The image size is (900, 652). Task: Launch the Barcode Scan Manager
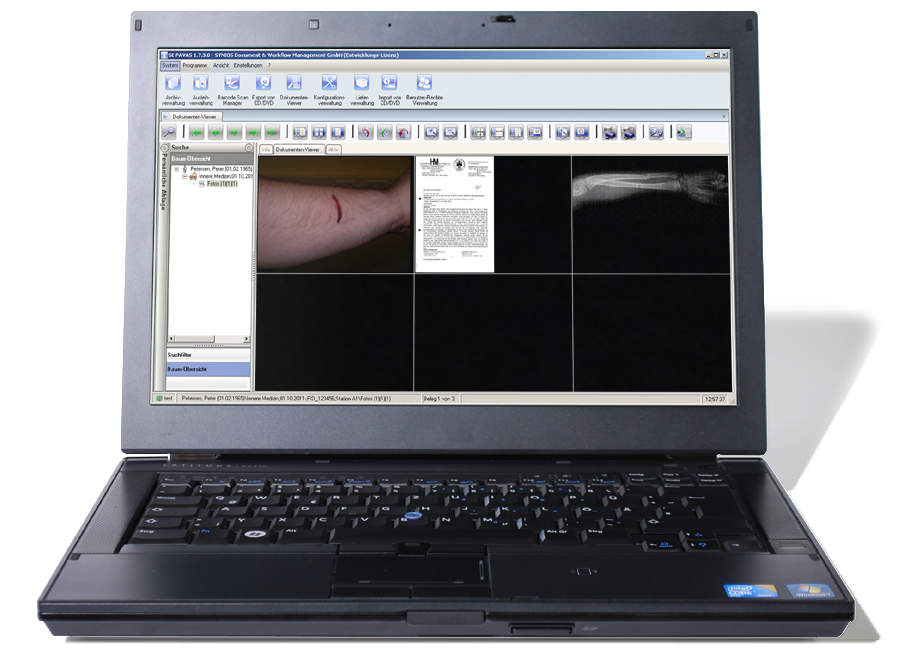click(232, 90)
